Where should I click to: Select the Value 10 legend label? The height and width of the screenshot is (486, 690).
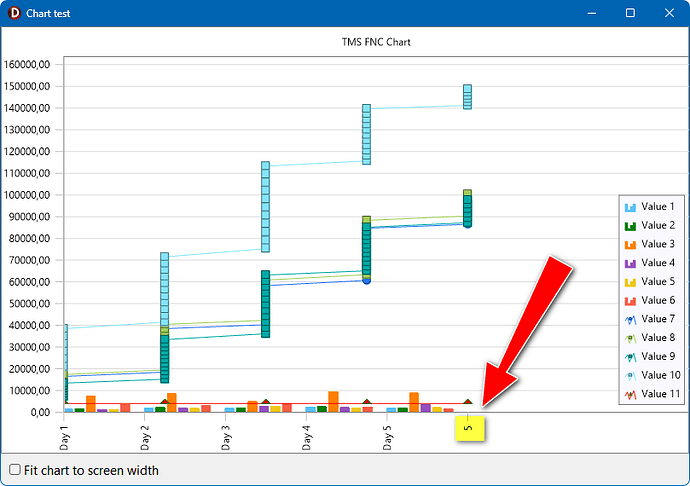tap(661, 375)
